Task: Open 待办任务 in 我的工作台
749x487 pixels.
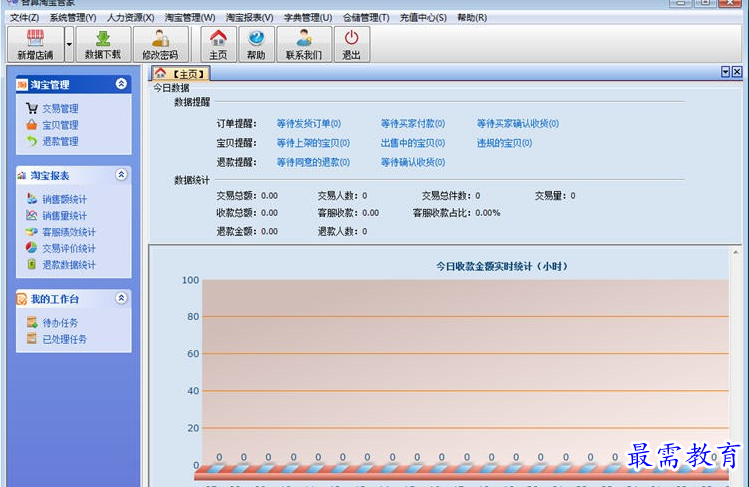Action: coord(60,323)
